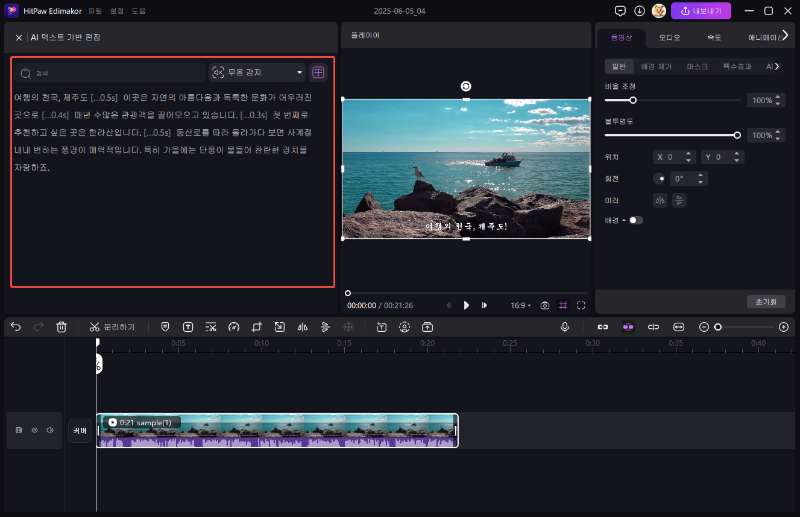Click the rotation dial knob

[660, 179]
